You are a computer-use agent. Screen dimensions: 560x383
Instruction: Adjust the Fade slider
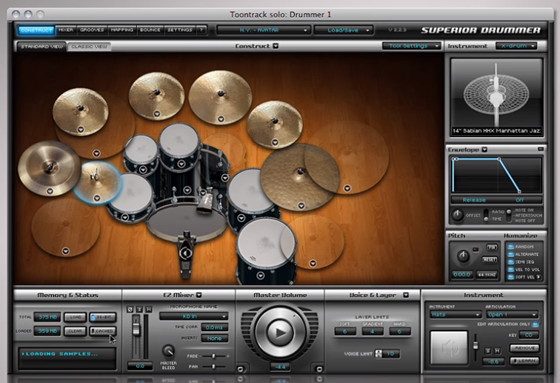coord(214,356)
